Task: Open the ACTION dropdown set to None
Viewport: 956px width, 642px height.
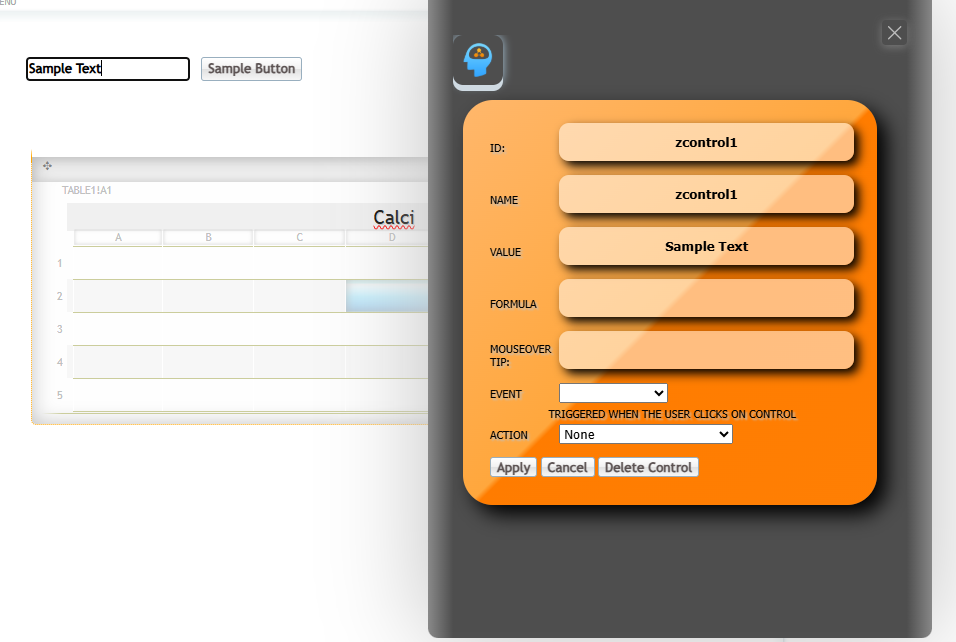Action: click(x=645, y=434)
